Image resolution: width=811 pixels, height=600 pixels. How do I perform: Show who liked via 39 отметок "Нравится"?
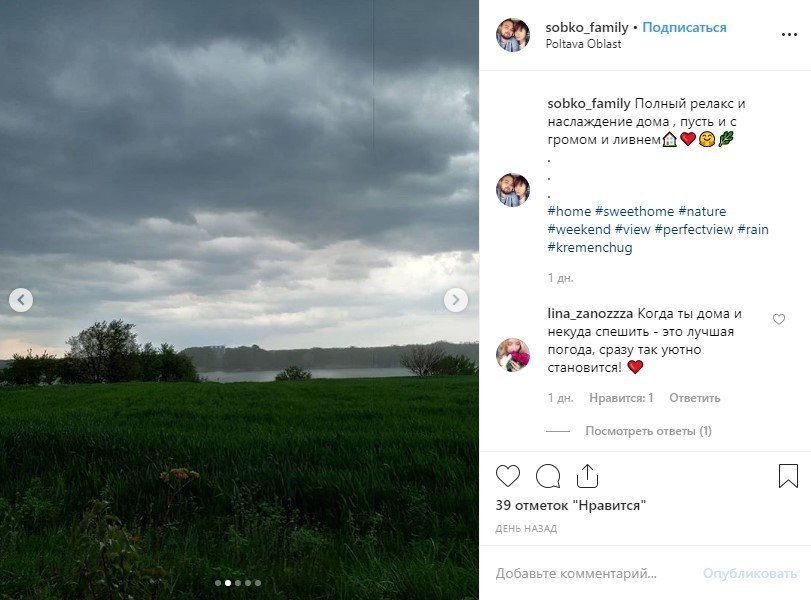click(x=570, y=505)
